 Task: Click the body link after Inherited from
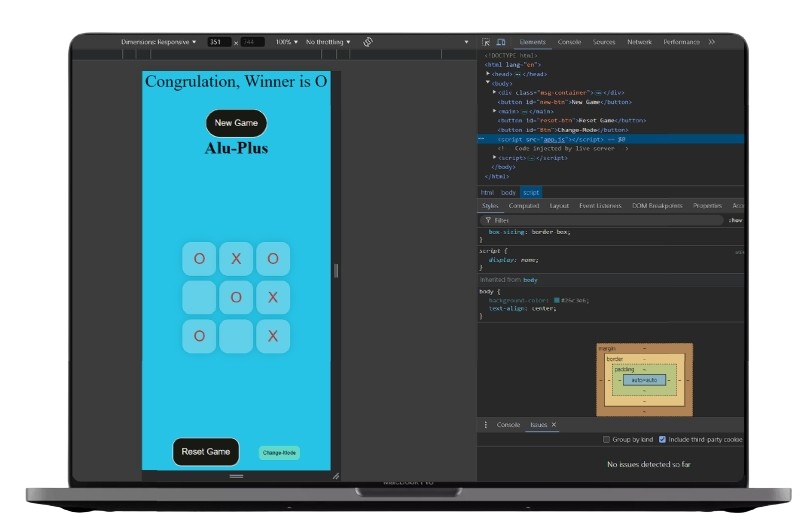pyautogui.click(x=530, y=280)
